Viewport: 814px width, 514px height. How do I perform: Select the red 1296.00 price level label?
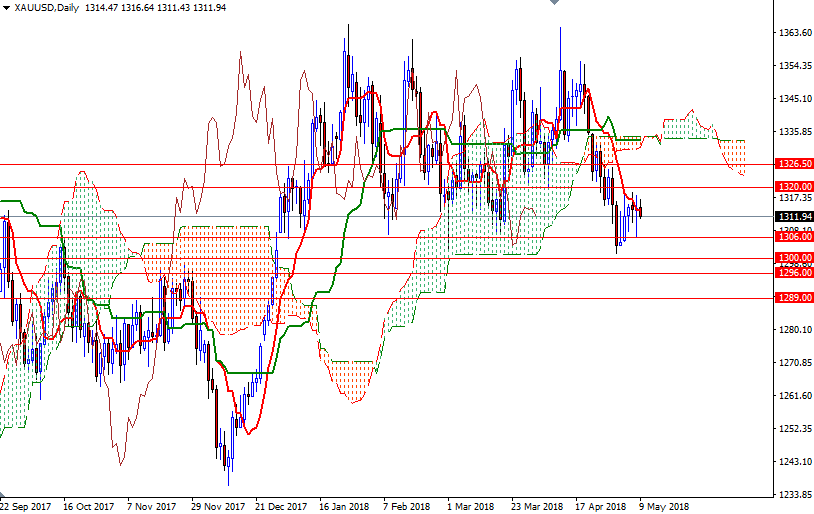point(793,272)
